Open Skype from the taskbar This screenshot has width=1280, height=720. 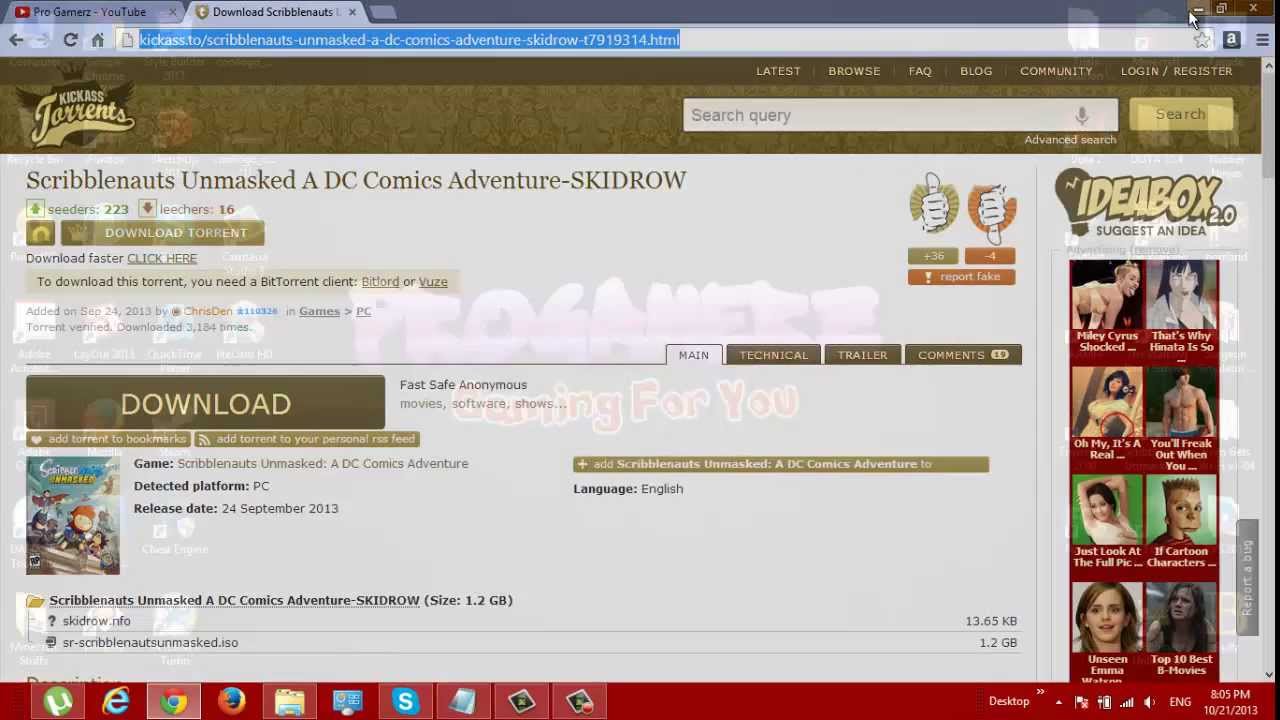coord(405,702)
